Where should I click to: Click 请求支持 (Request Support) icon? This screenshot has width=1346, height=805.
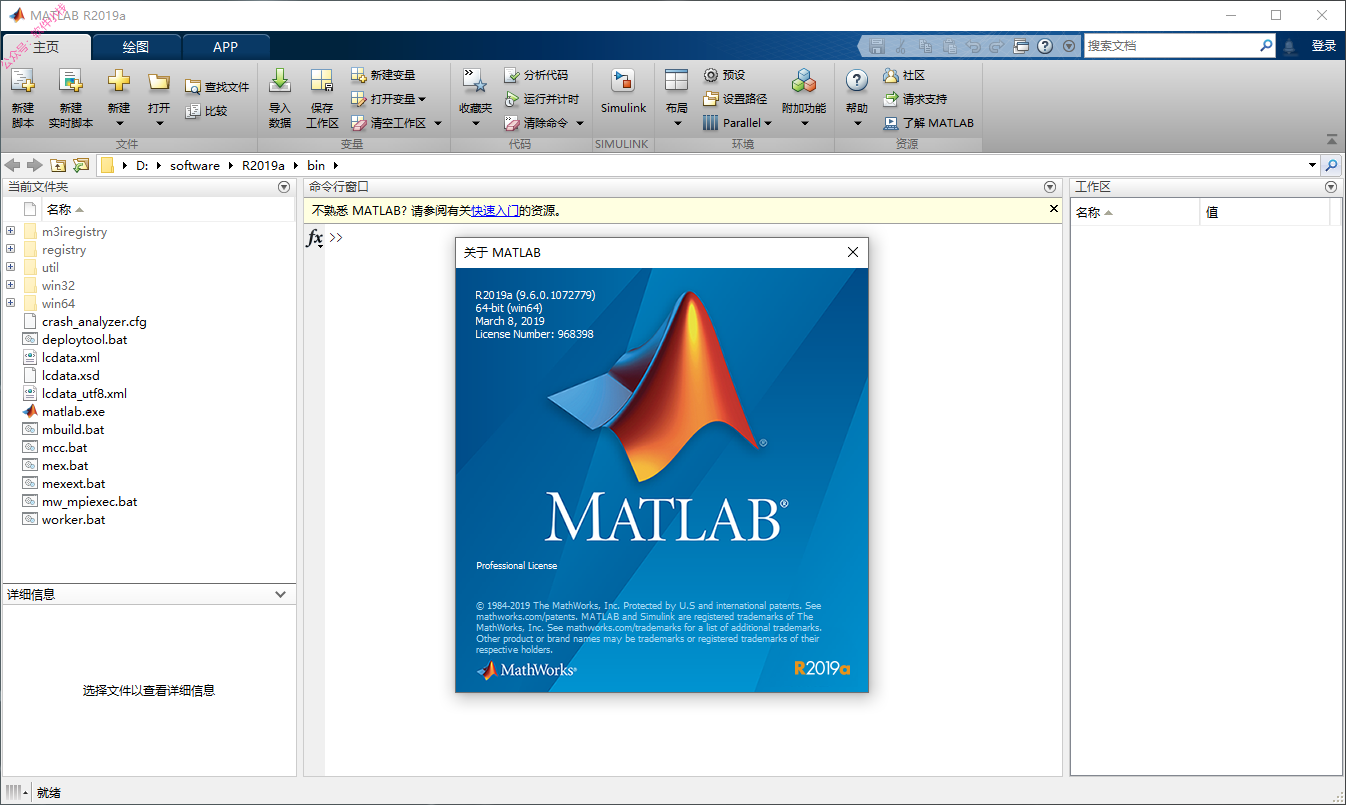(891, 99)
